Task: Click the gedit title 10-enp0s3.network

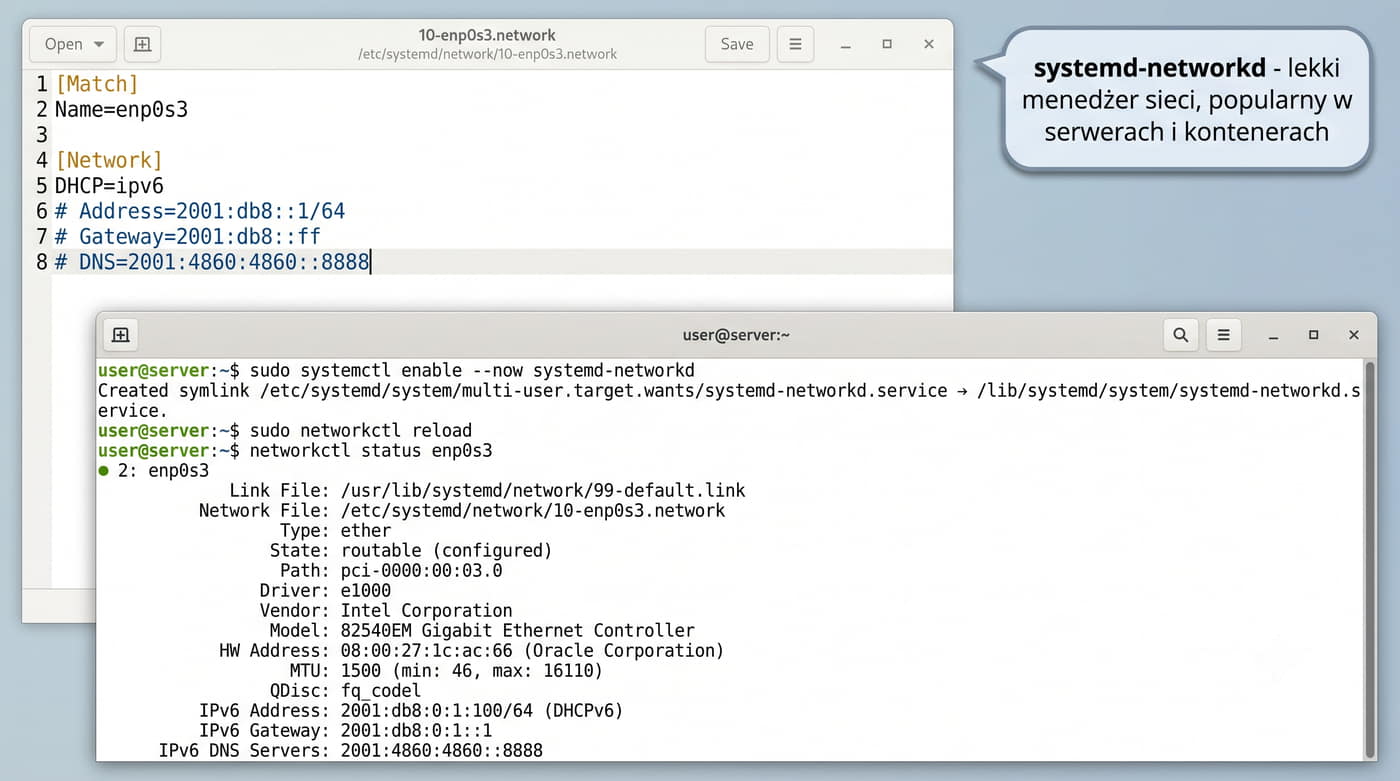Action: (487, 35)
